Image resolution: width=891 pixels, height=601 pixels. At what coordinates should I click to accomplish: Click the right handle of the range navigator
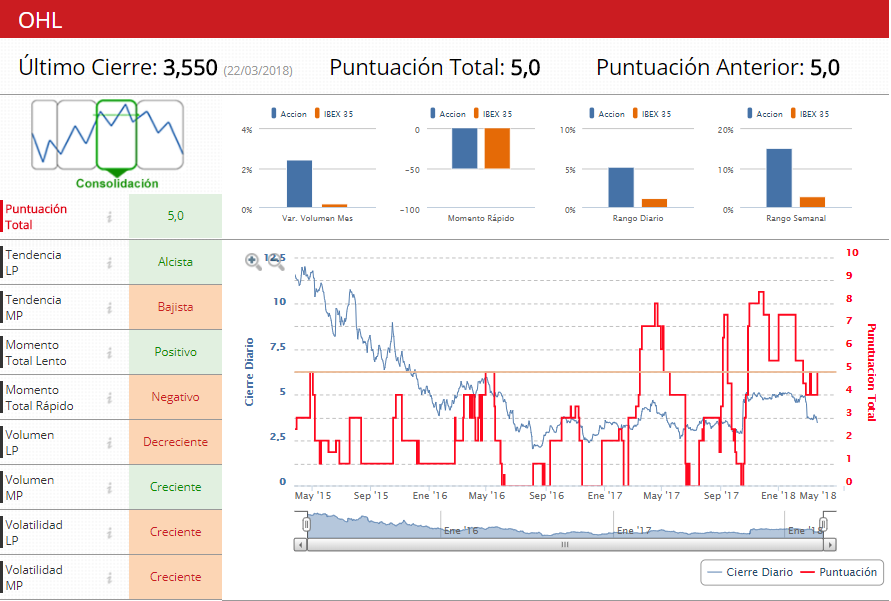823,524
